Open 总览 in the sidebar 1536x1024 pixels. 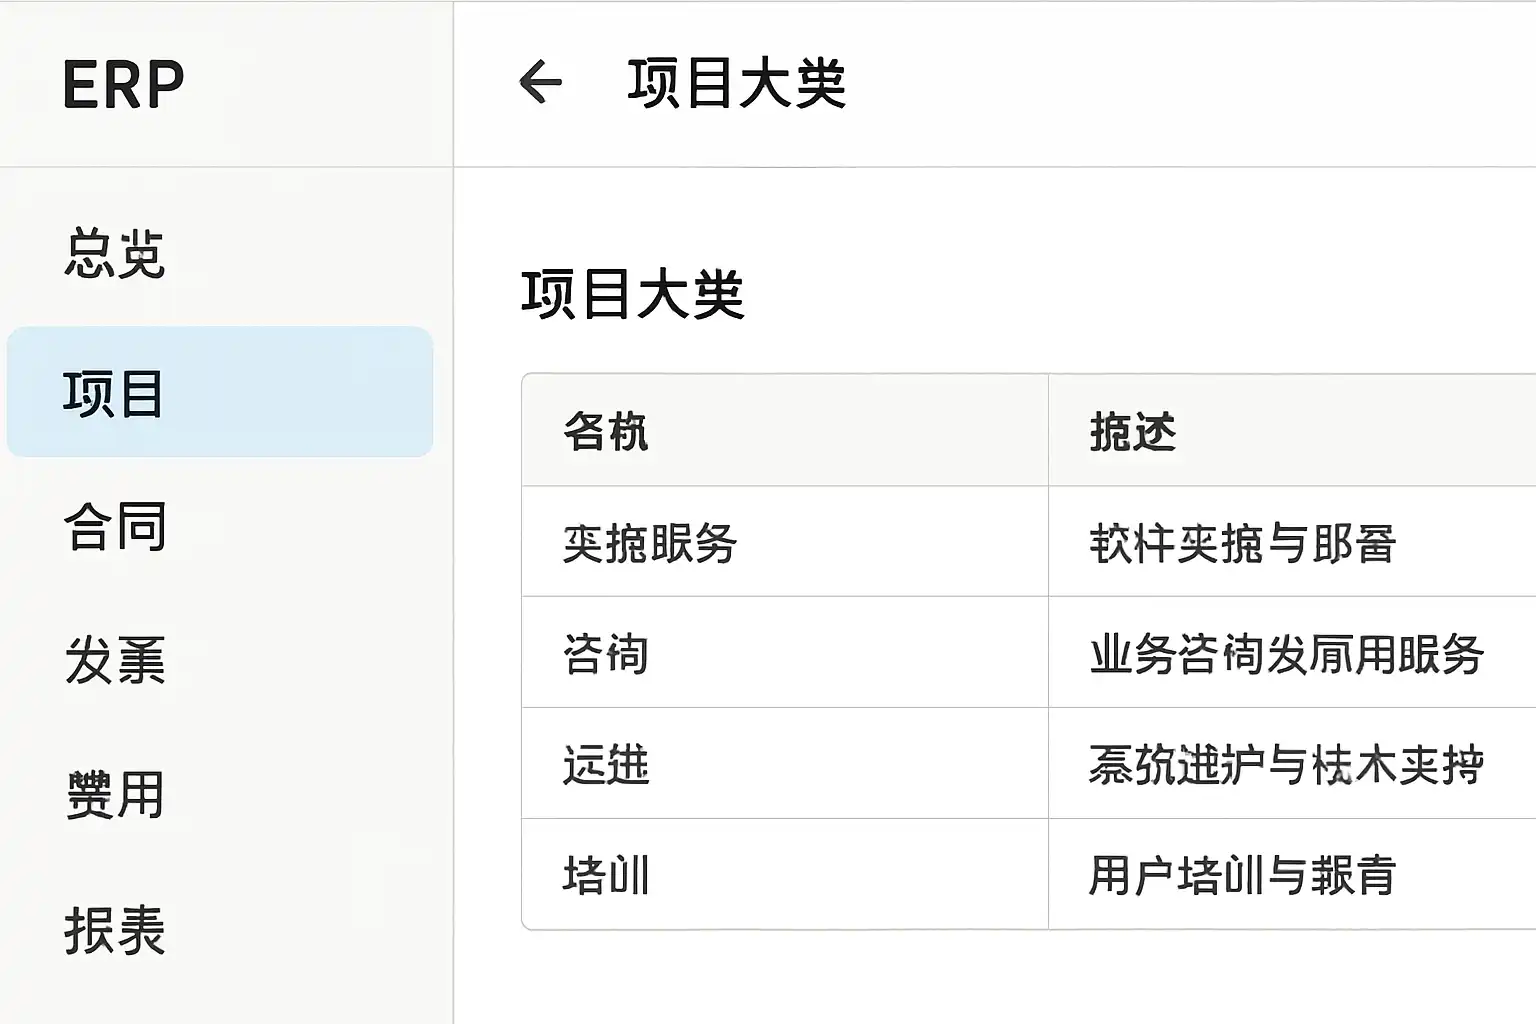(115, 252)
